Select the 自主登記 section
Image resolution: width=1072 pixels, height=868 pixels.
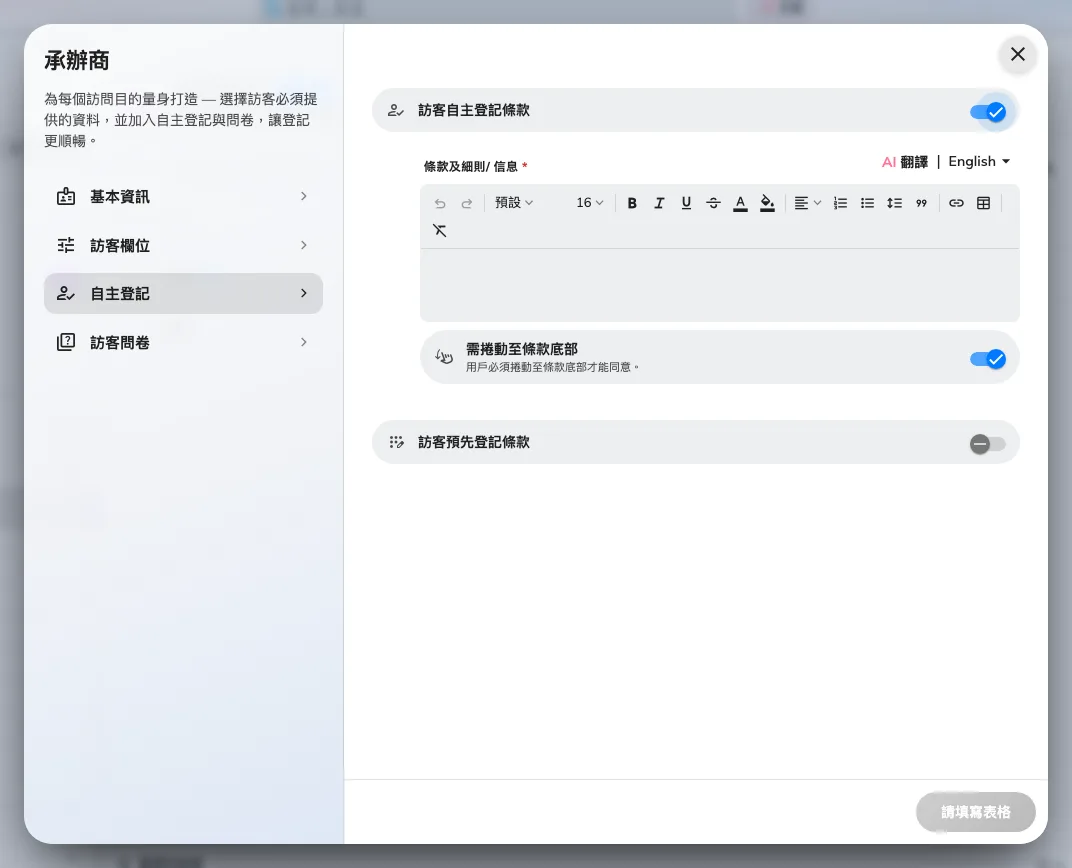click(183, 294)
